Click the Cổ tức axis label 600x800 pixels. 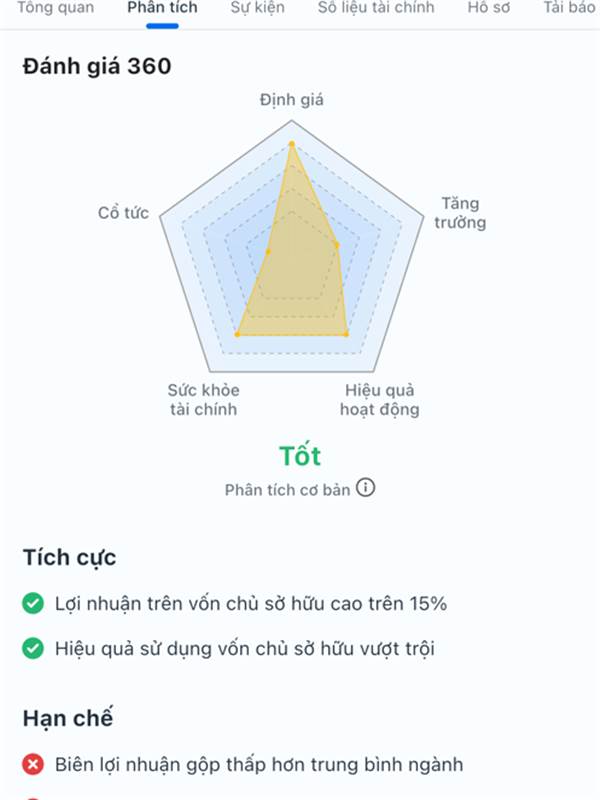123,212
